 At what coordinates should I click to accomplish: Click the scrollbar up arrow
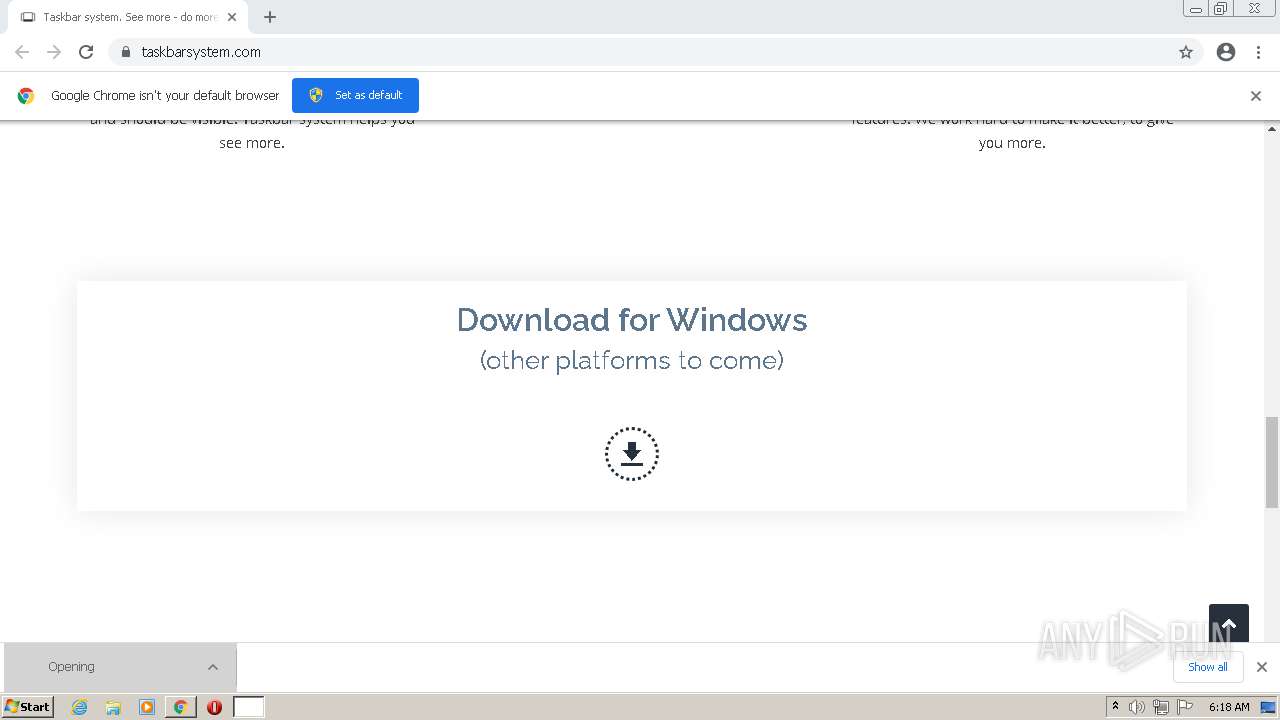click(x=1272, y=129)
